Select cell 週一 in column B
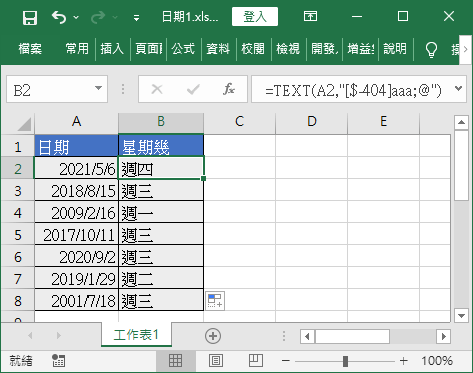Image resolution: width=473 pixels, height=373 pixels. (161, 213)
